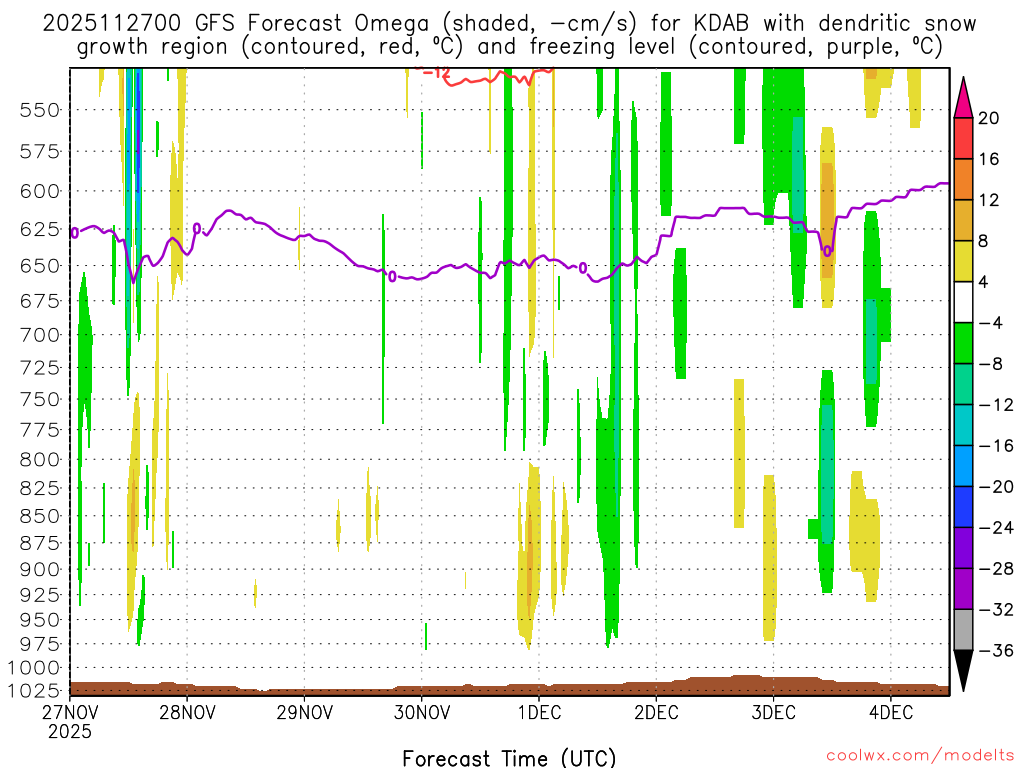Click the 600 pressure level label
Image resolution: width=1024 pixels, height=768 pixels.
coord(39,191)
